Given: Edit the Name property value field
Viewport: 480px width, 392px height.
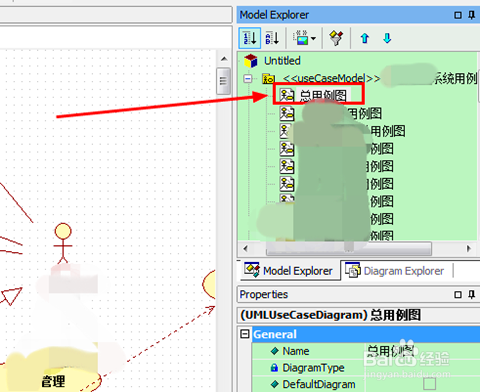Looking at the screenshot, I should (423, 351).
